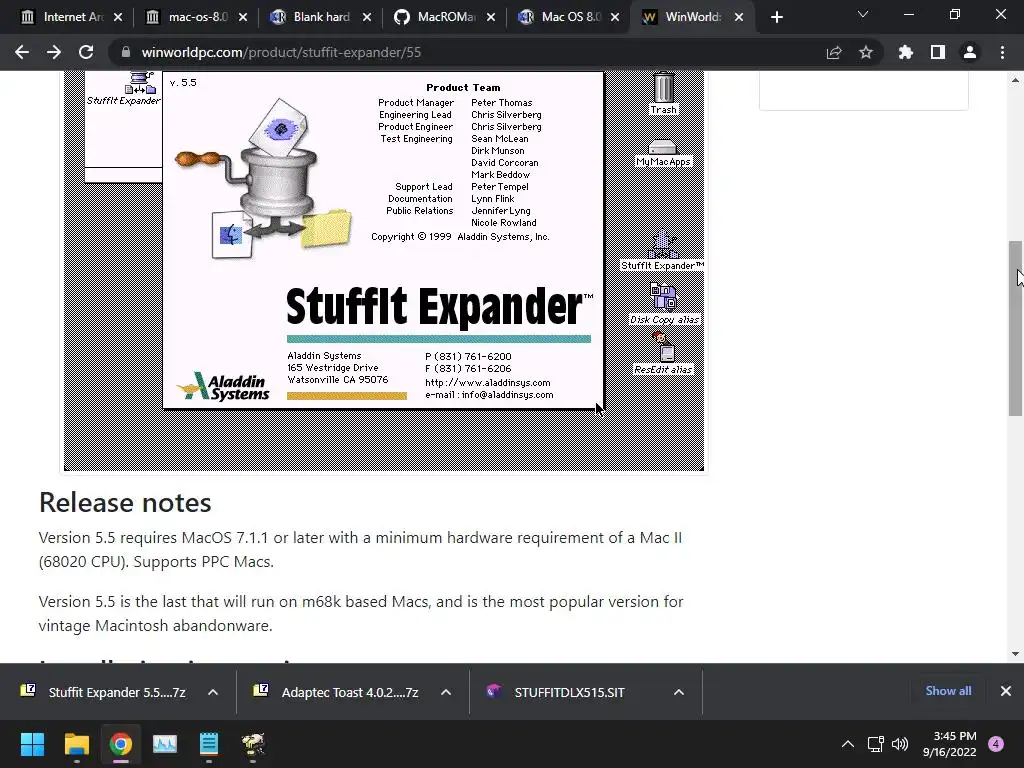The image size is (1024, 768).
Task: Click the ResEdit alias icon
Action: (663, 353)
